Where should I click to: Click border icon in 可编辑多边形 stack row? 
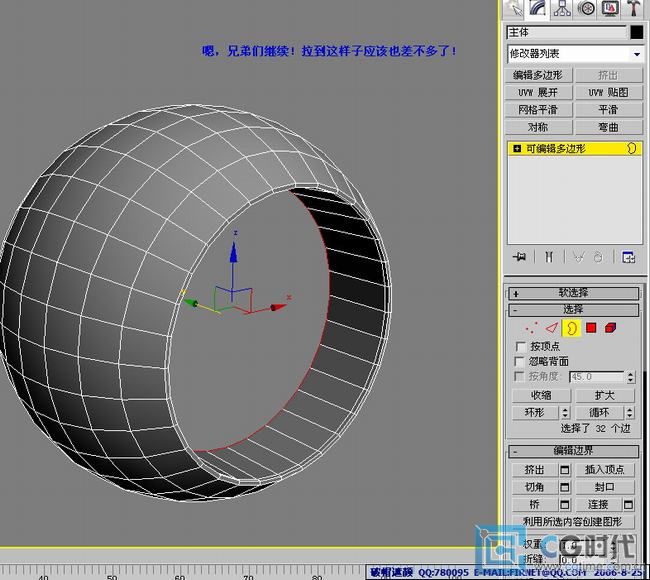(631, 148)
